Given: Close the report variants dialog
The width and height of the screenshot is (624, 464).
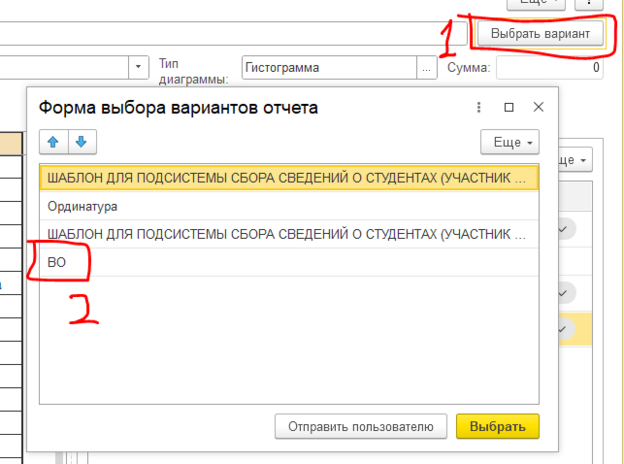Looking at the screenshot, I should pos(538,107).
